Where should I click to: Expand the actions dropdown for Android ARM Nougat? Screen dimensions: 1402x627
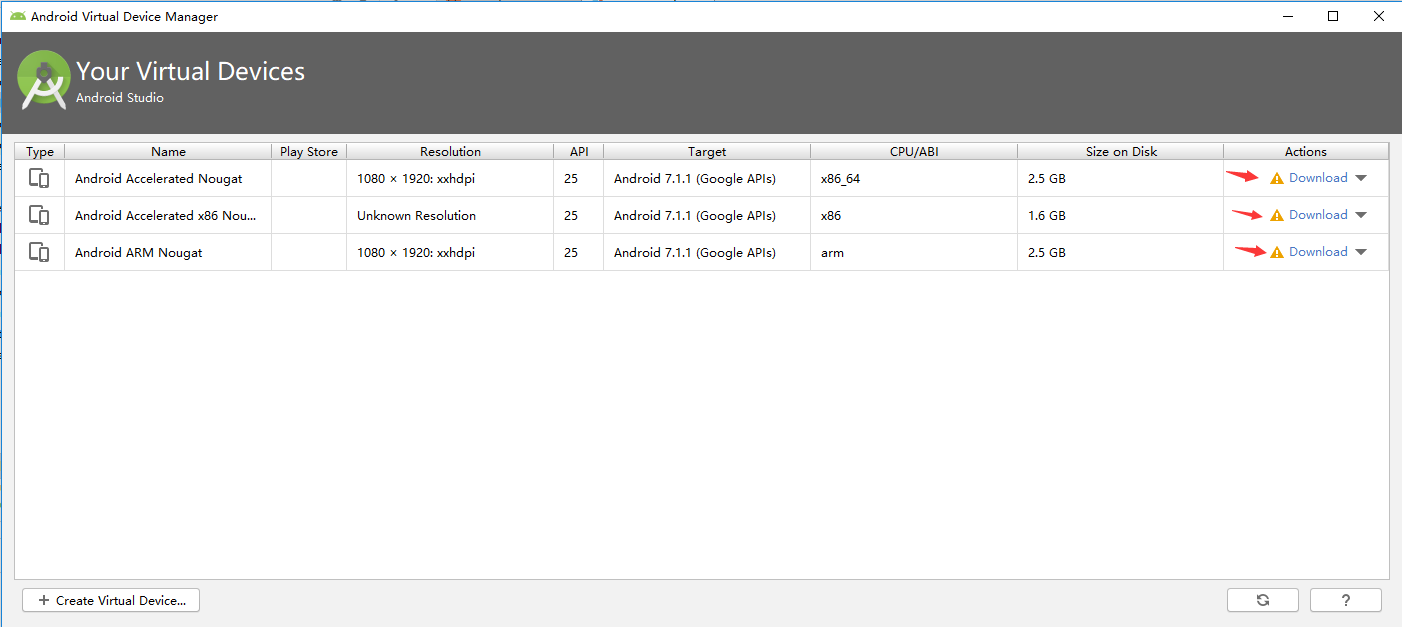click(1360, 252)
